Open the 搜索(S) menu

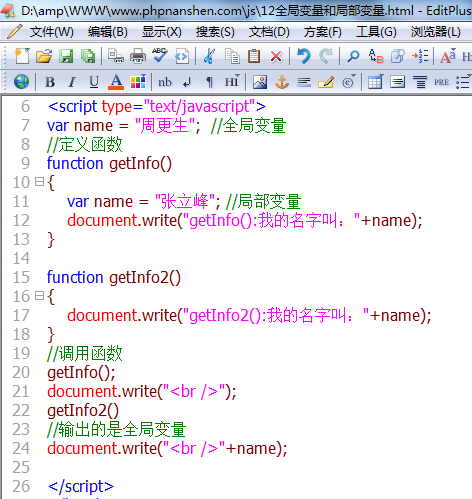click(215, 32)
